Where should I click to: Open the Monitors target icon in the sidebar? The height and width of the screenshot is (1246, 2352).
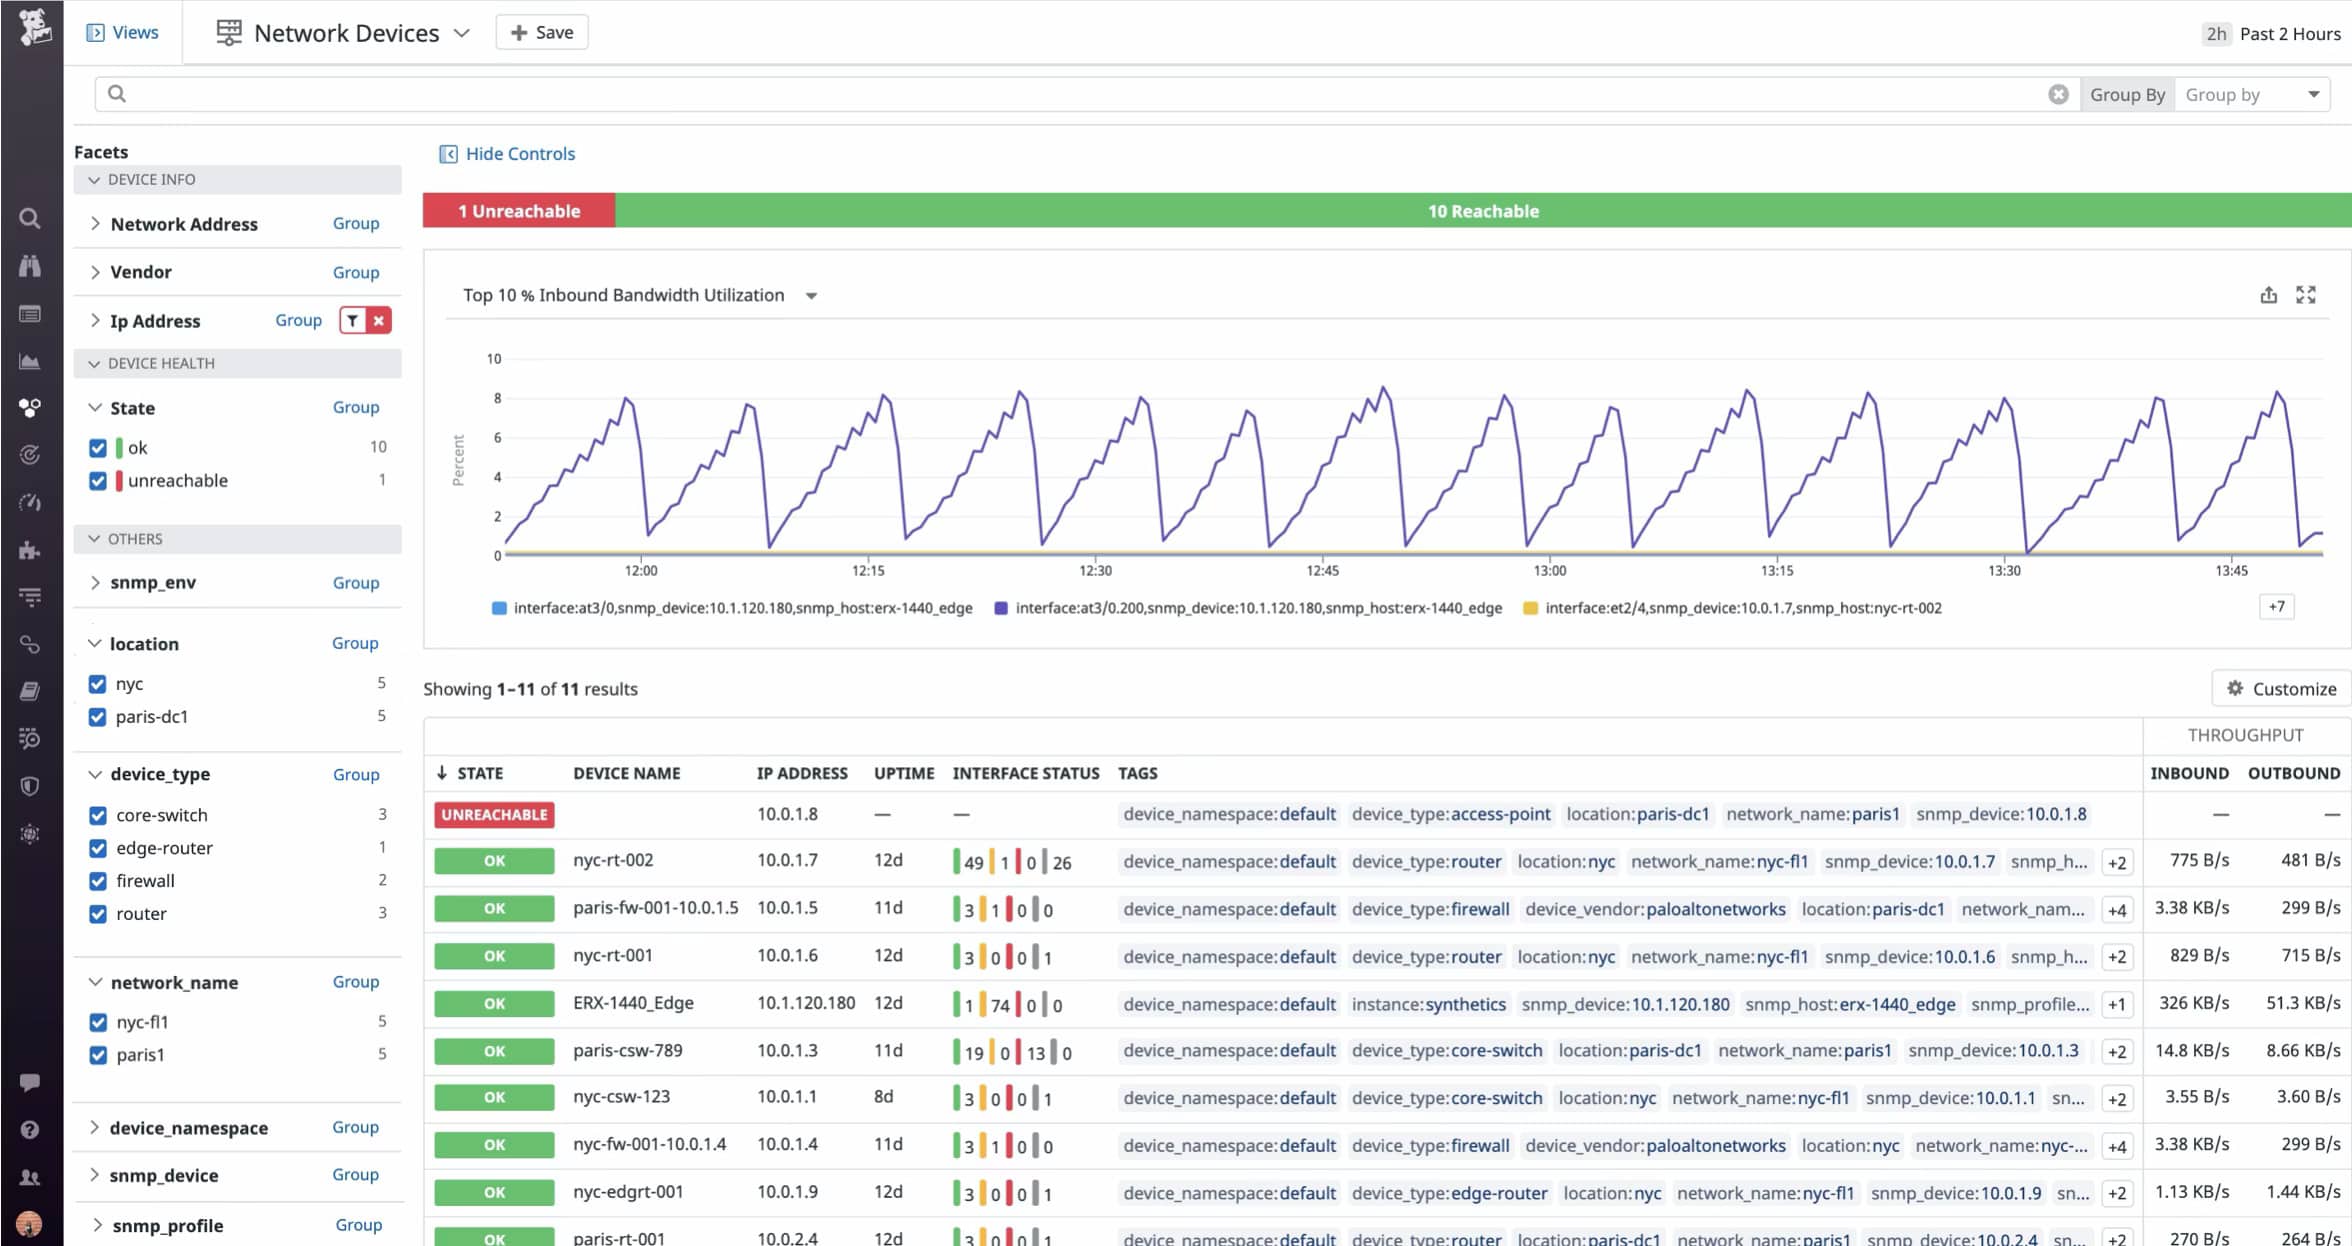tap(30, 455)
